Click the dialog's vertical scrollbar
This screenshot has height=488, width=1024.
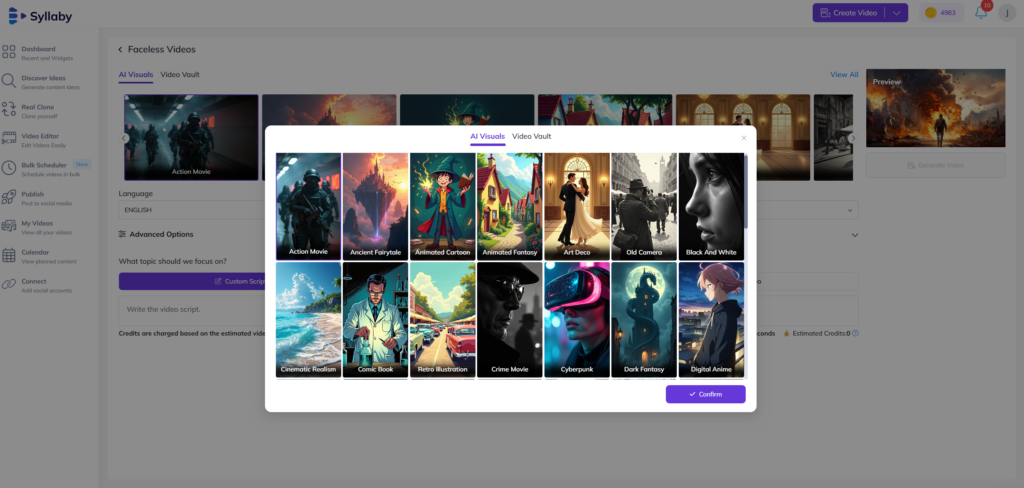click(x=747, y=200)
